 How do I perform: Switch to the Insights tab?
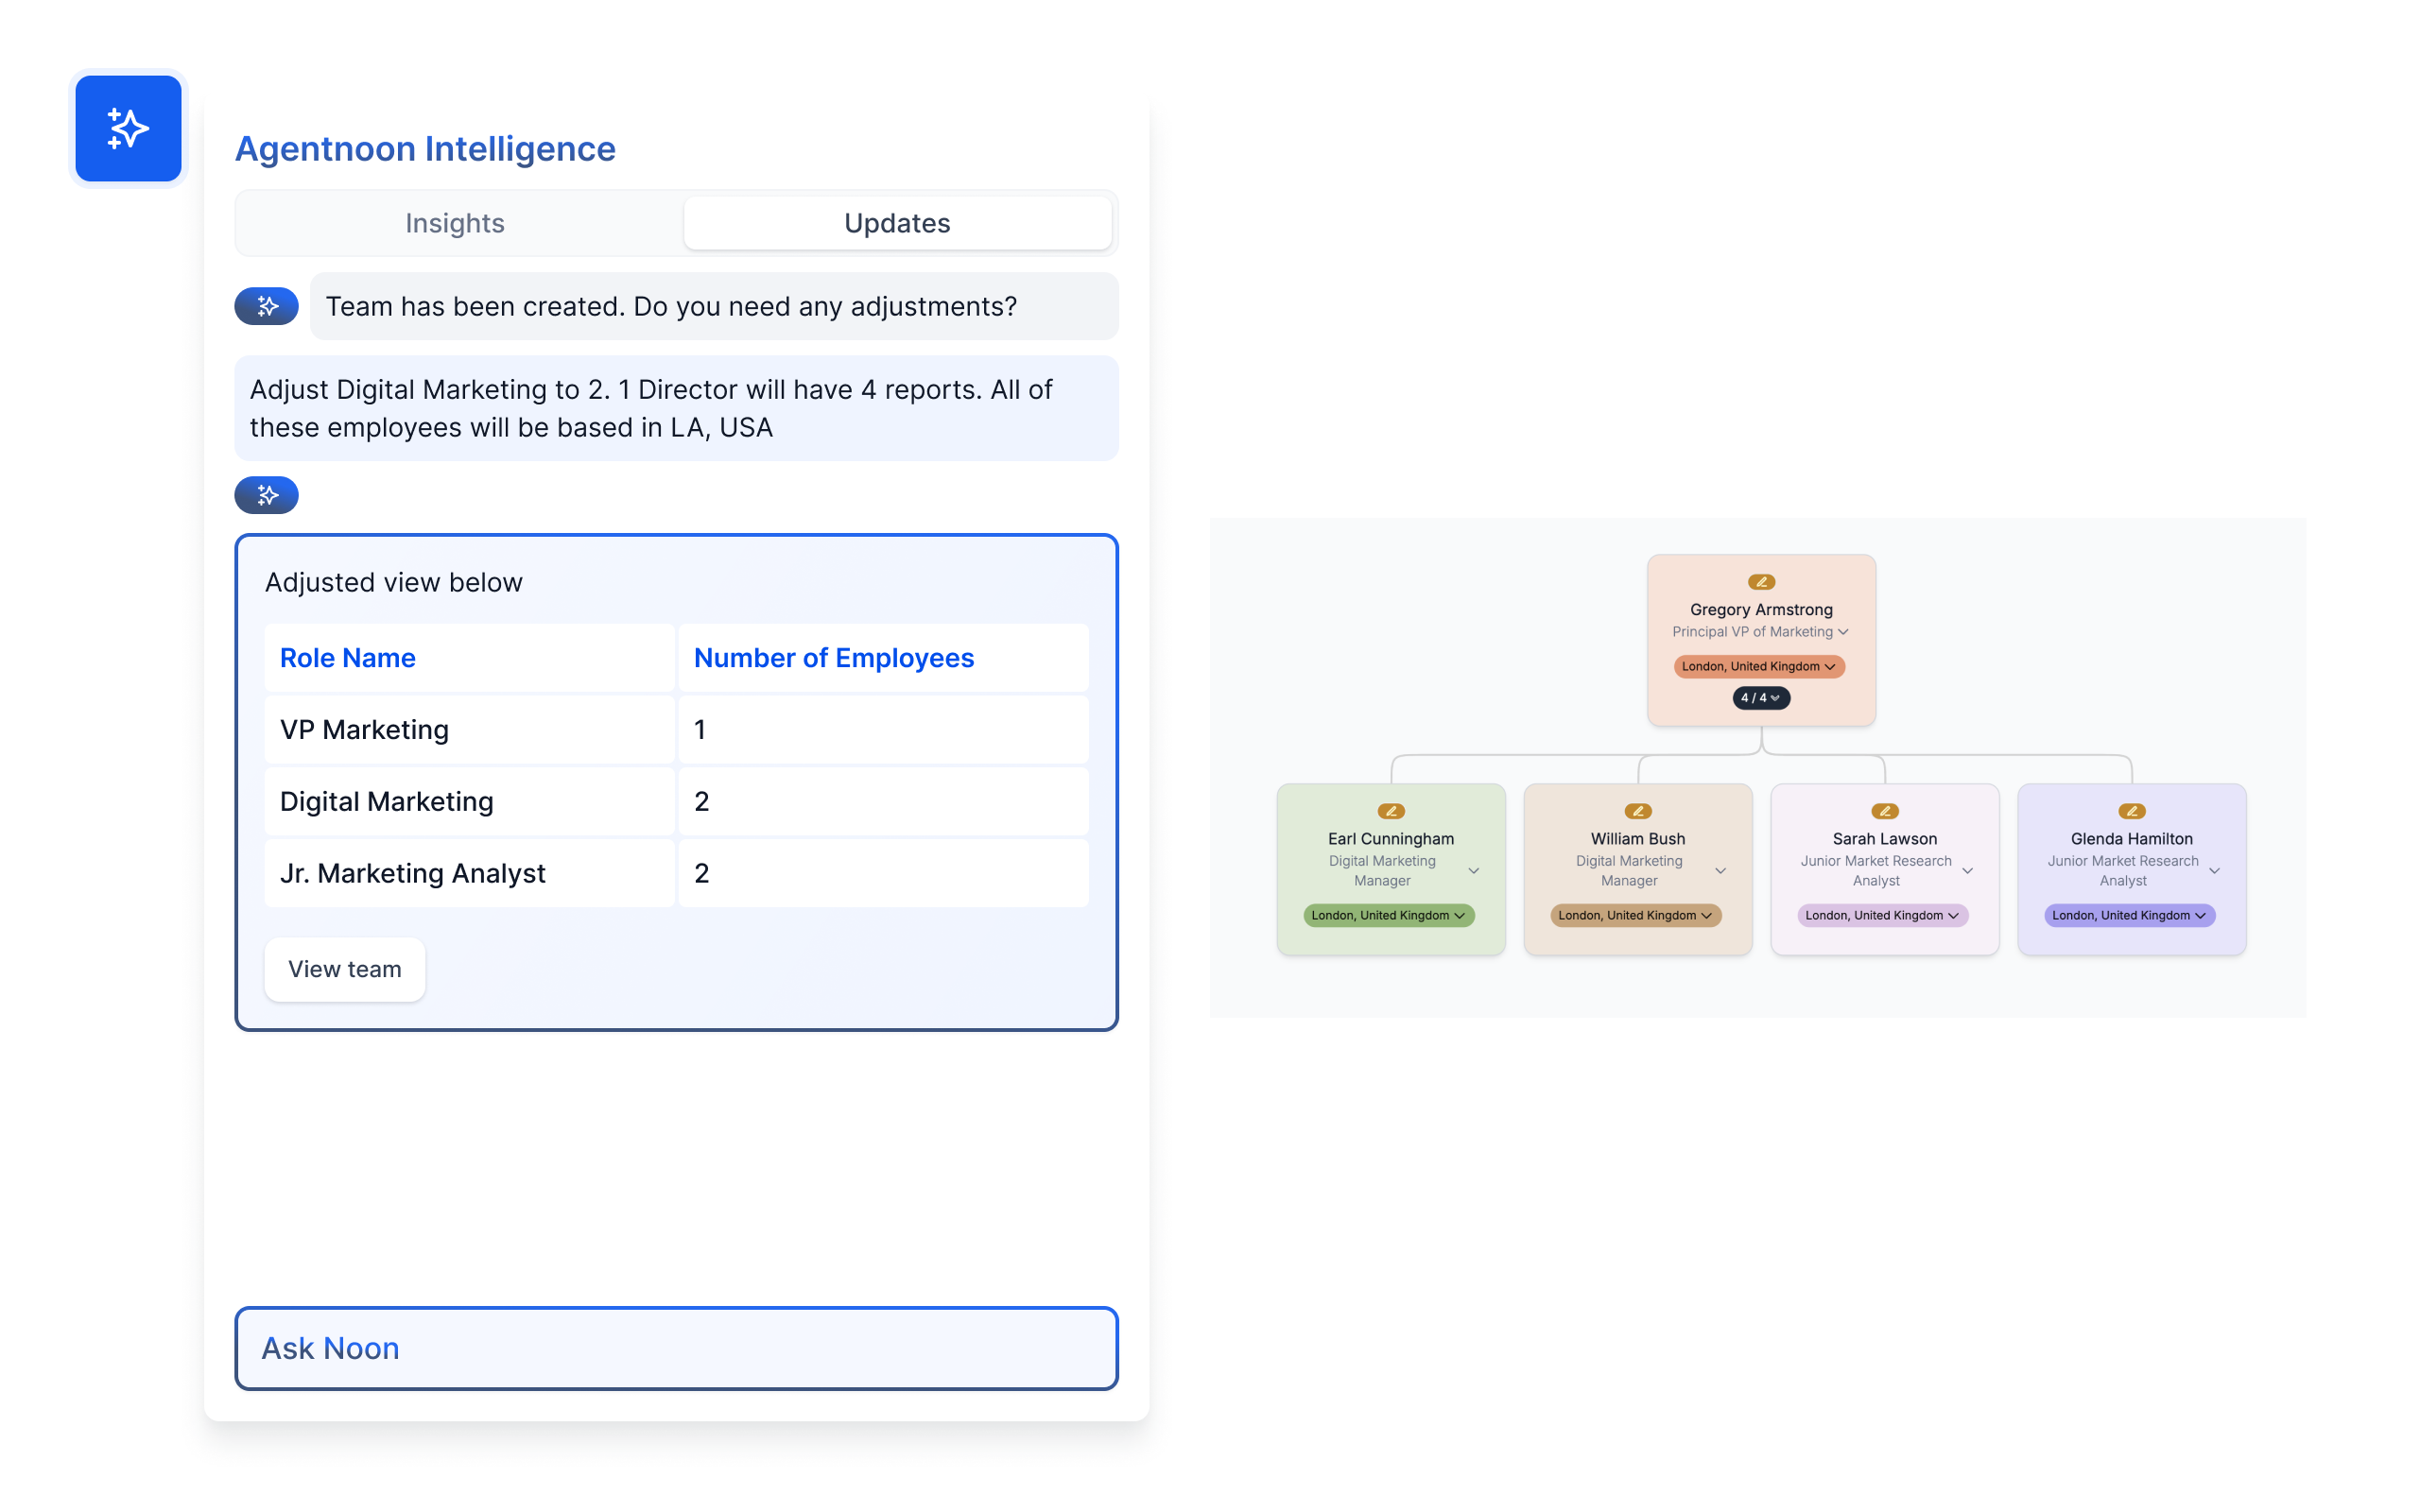coord(455,221)
